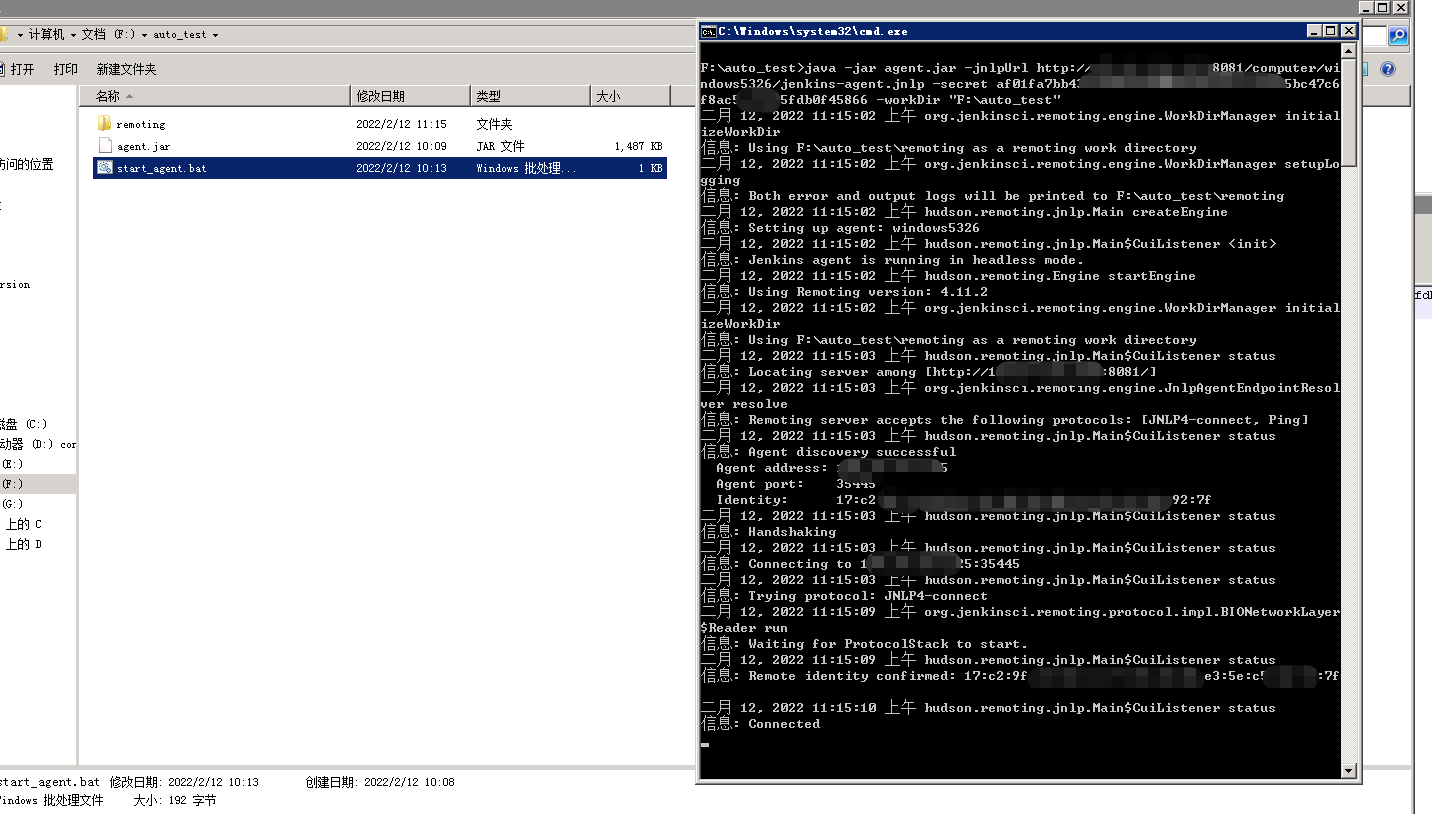Click 新建文件夹 to create a folder
Viewport: 1432px width, 814px height.
tap(126, 69)
